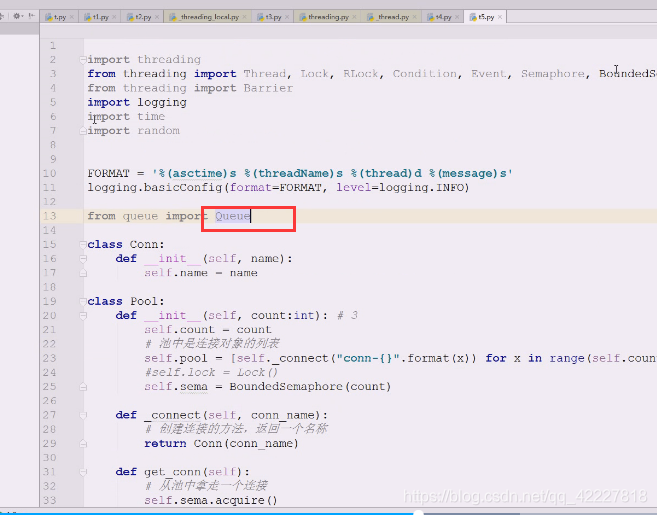Click the fold end marker at line 7
The width and height of the screenshot is (657, 515).
coord(83,131)
